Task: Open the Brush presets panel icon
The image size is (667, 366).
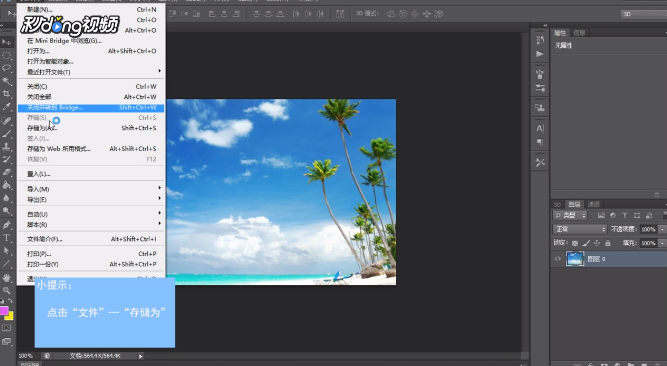Action: 540,74
